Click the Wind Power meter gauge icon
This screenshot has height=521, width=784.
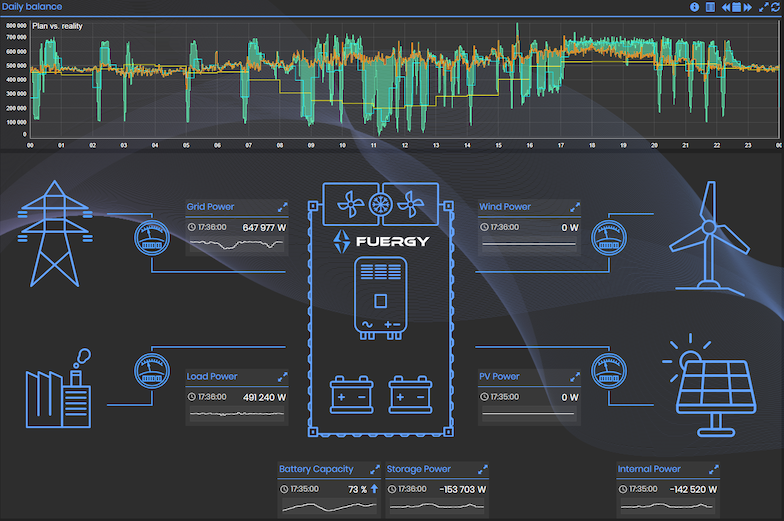point(609,238)
